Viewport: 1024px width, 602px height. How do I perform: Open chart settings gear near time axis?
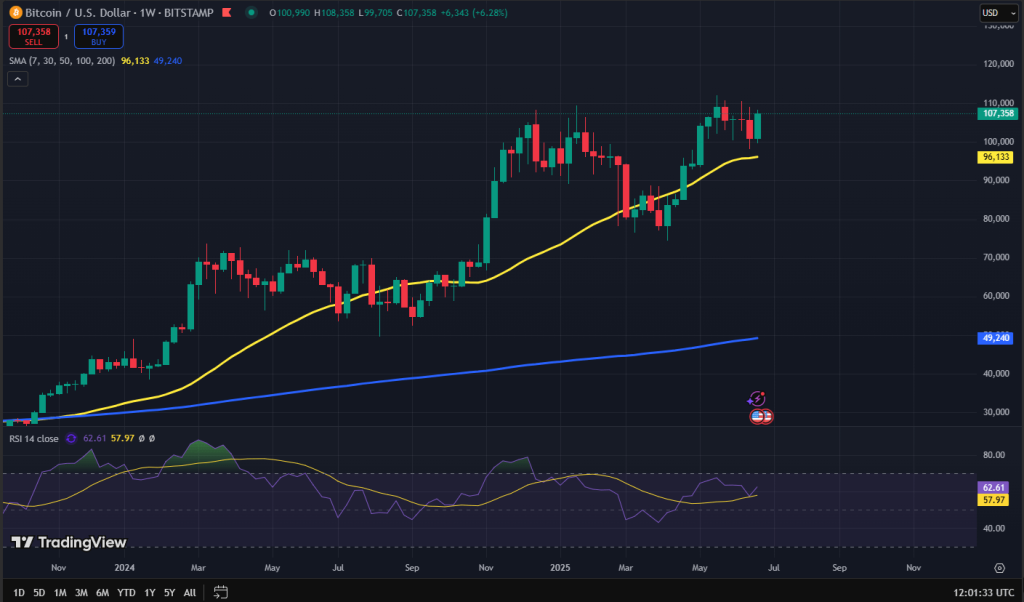[x=999, y=568]
